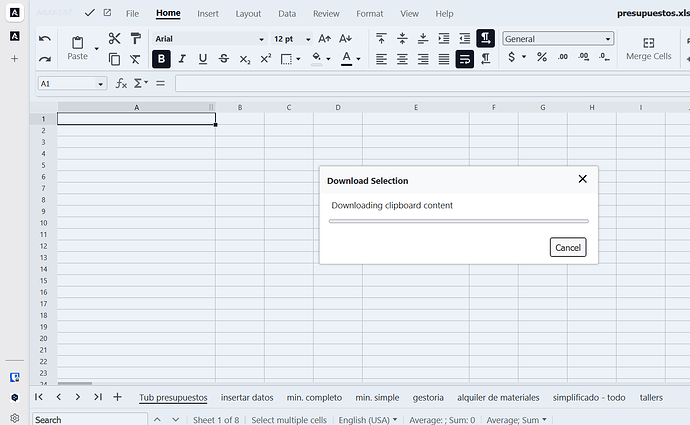Click the Increase Font Size icon
Viewport: 690px width, 425px height.
tap(324, 39)
